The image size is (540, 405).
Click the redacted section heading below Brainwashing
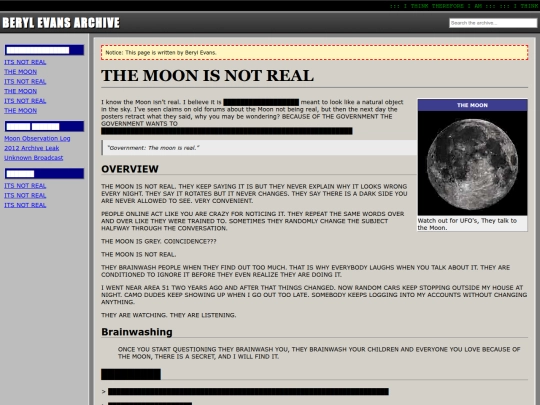coord(131,374)
